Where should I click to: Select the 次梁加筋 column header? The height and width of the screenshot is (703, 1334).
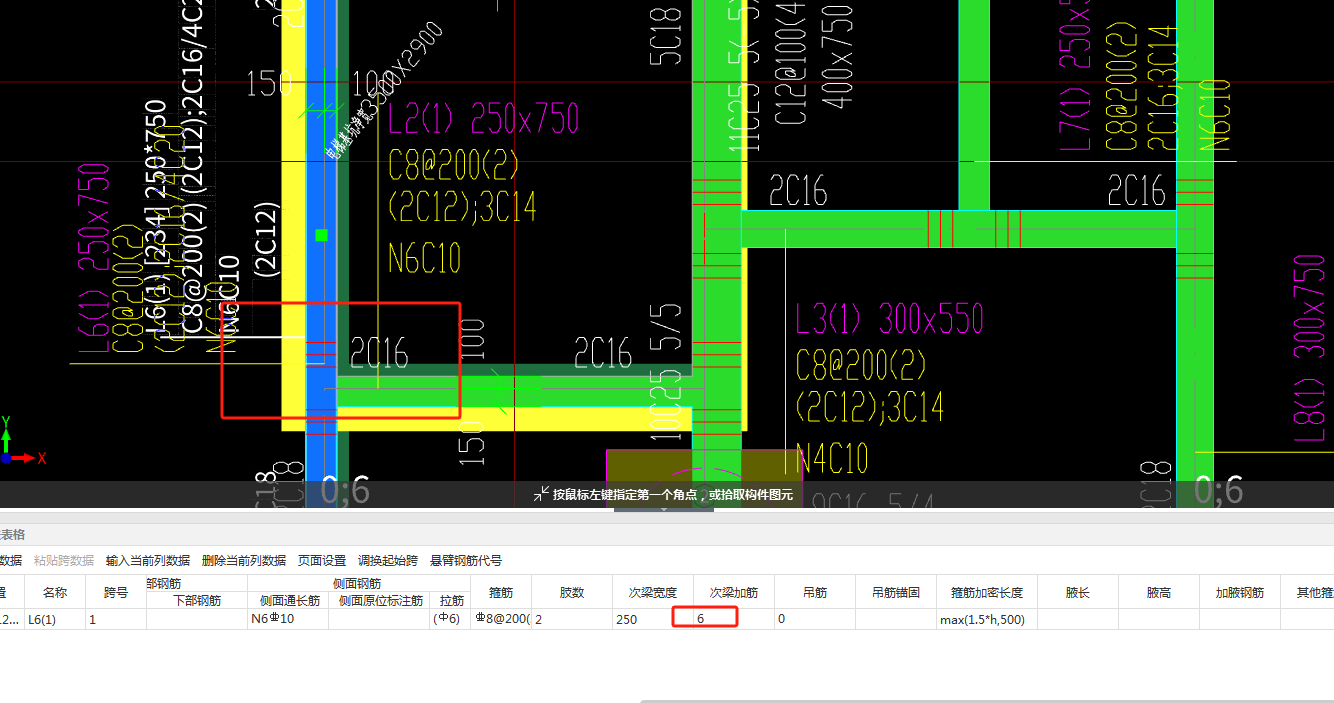[734, 592]
